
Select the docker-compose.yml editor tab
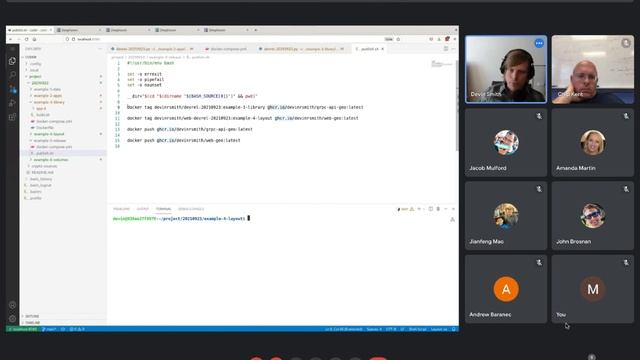(x=227, y=49)
